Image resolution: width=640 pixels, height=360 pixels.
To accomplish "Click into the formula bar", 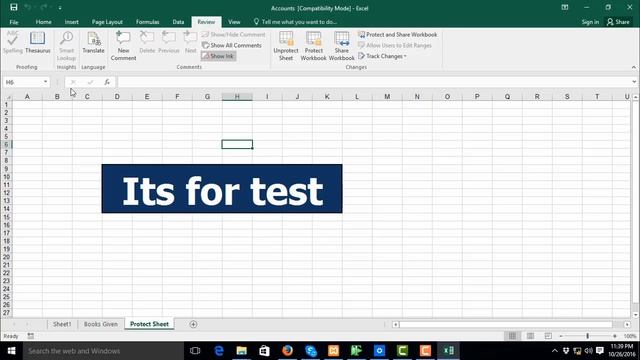I will point(373,82).
